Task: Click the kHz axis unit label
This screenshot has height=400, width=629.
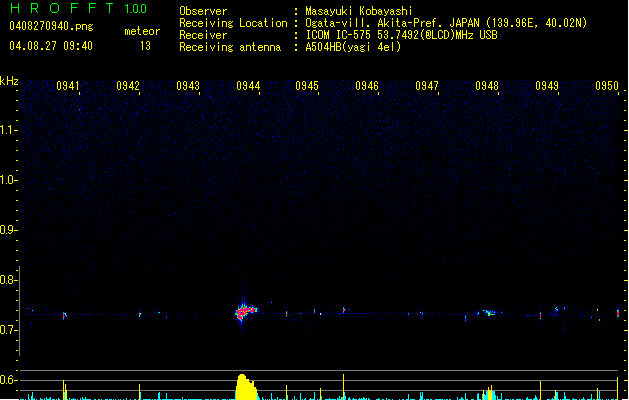Action: point(9,81)
